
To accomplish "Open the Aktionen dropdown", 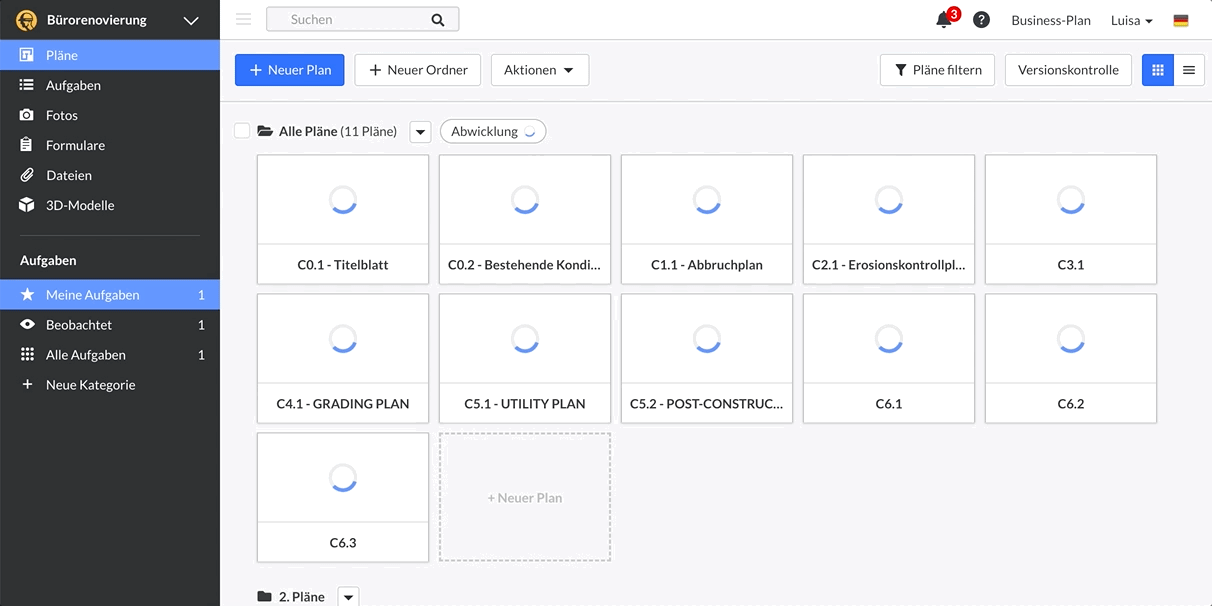I will [539, 70].
